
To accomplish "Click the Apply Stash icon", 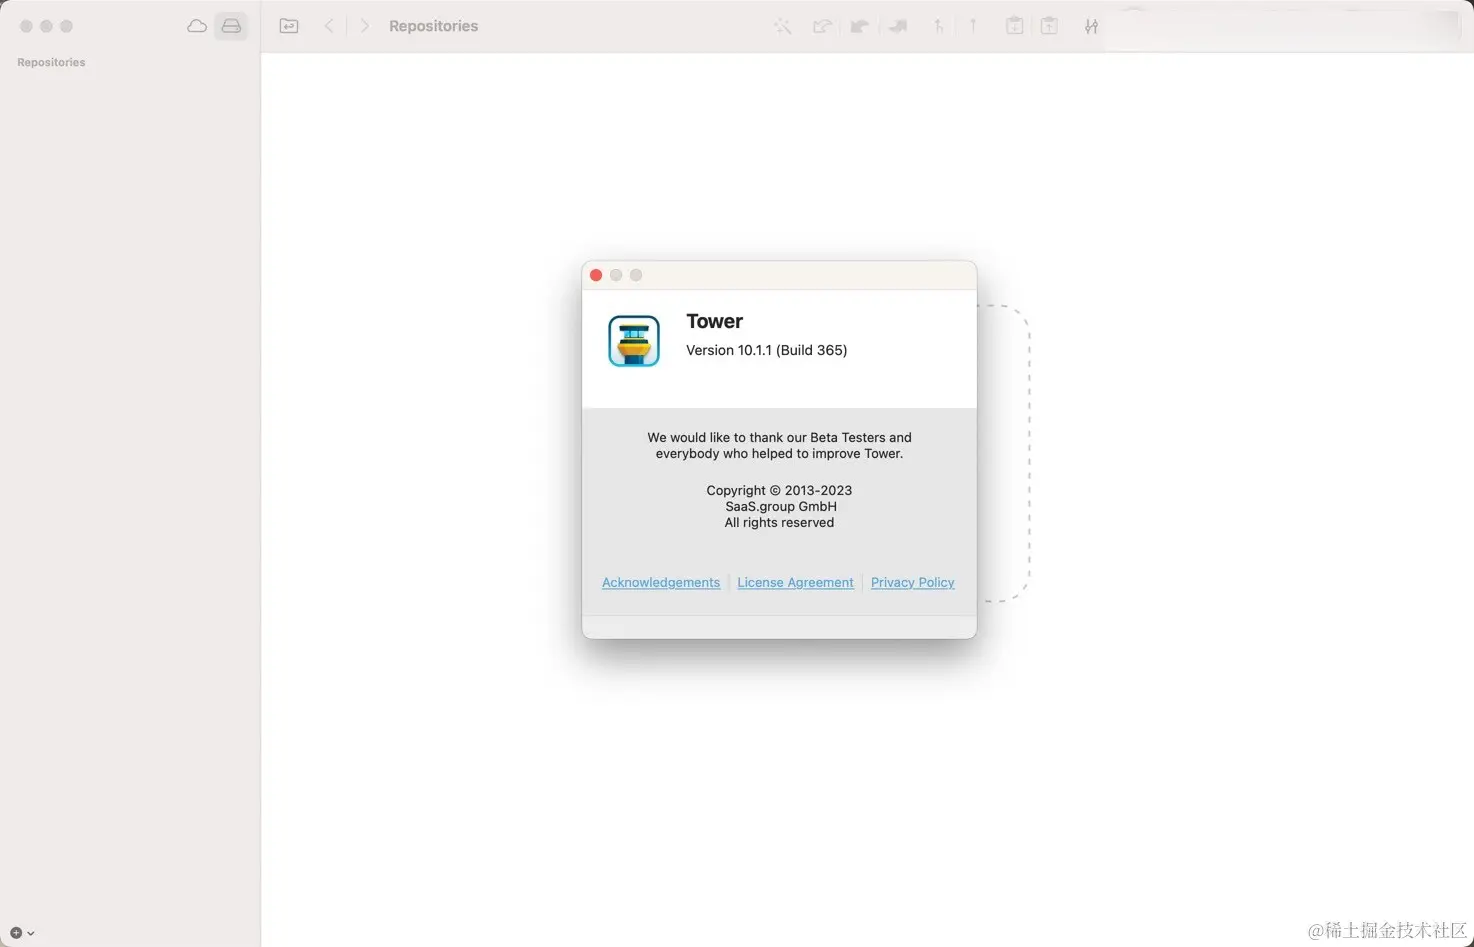I will point(1049,26).
